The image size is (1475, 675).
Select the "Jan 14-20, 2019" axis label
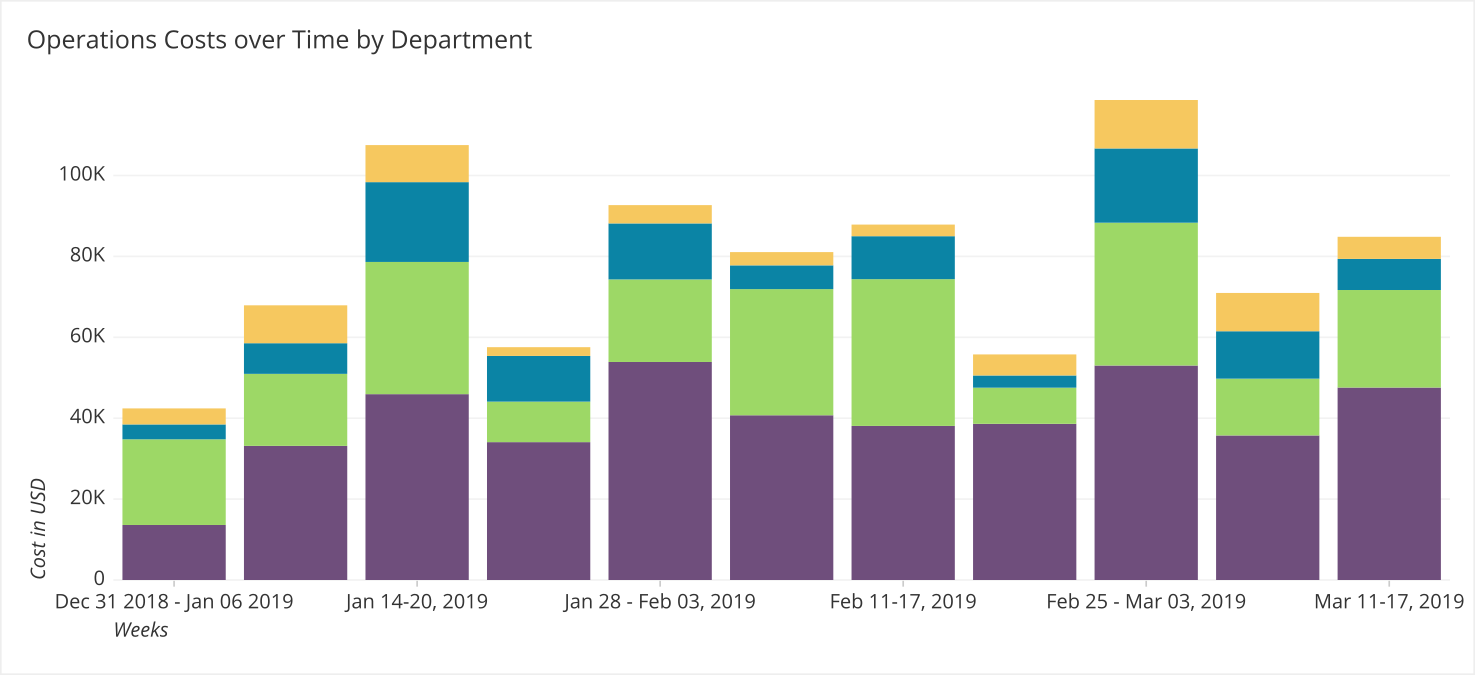coord(417,602)
